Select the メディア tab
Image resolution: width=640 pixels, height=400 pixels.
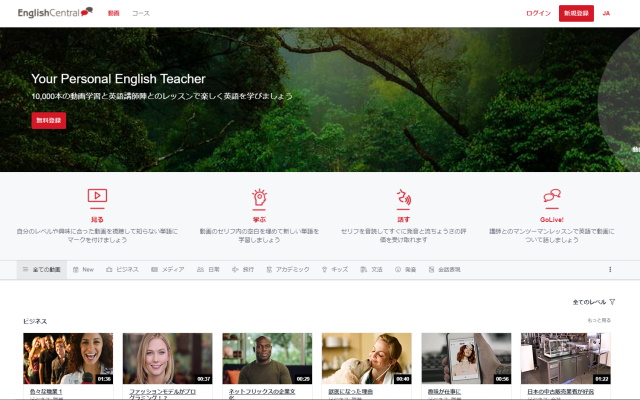(x=168, y=270)
